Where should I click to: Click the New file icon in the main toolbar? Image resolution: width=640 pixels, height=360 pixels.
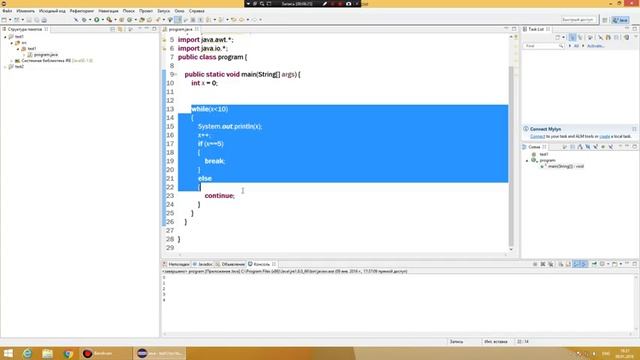[4, 20]
